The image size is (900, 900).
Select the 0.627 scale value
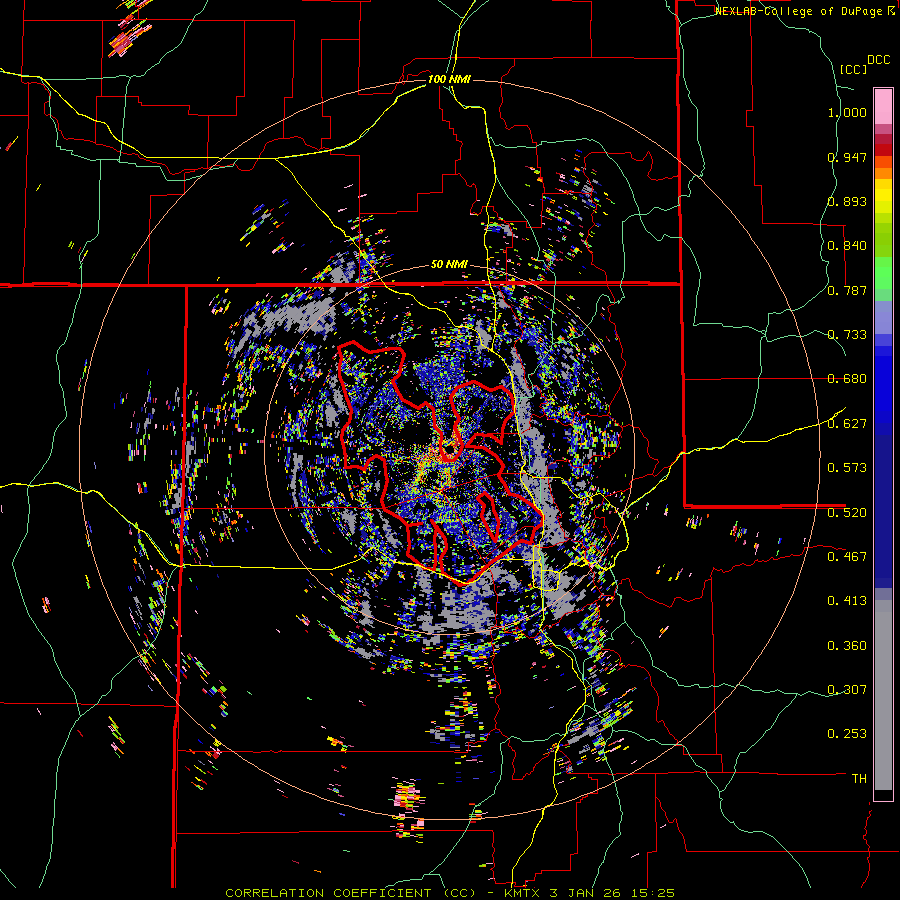pyautogui.click(x=847, y=424)
